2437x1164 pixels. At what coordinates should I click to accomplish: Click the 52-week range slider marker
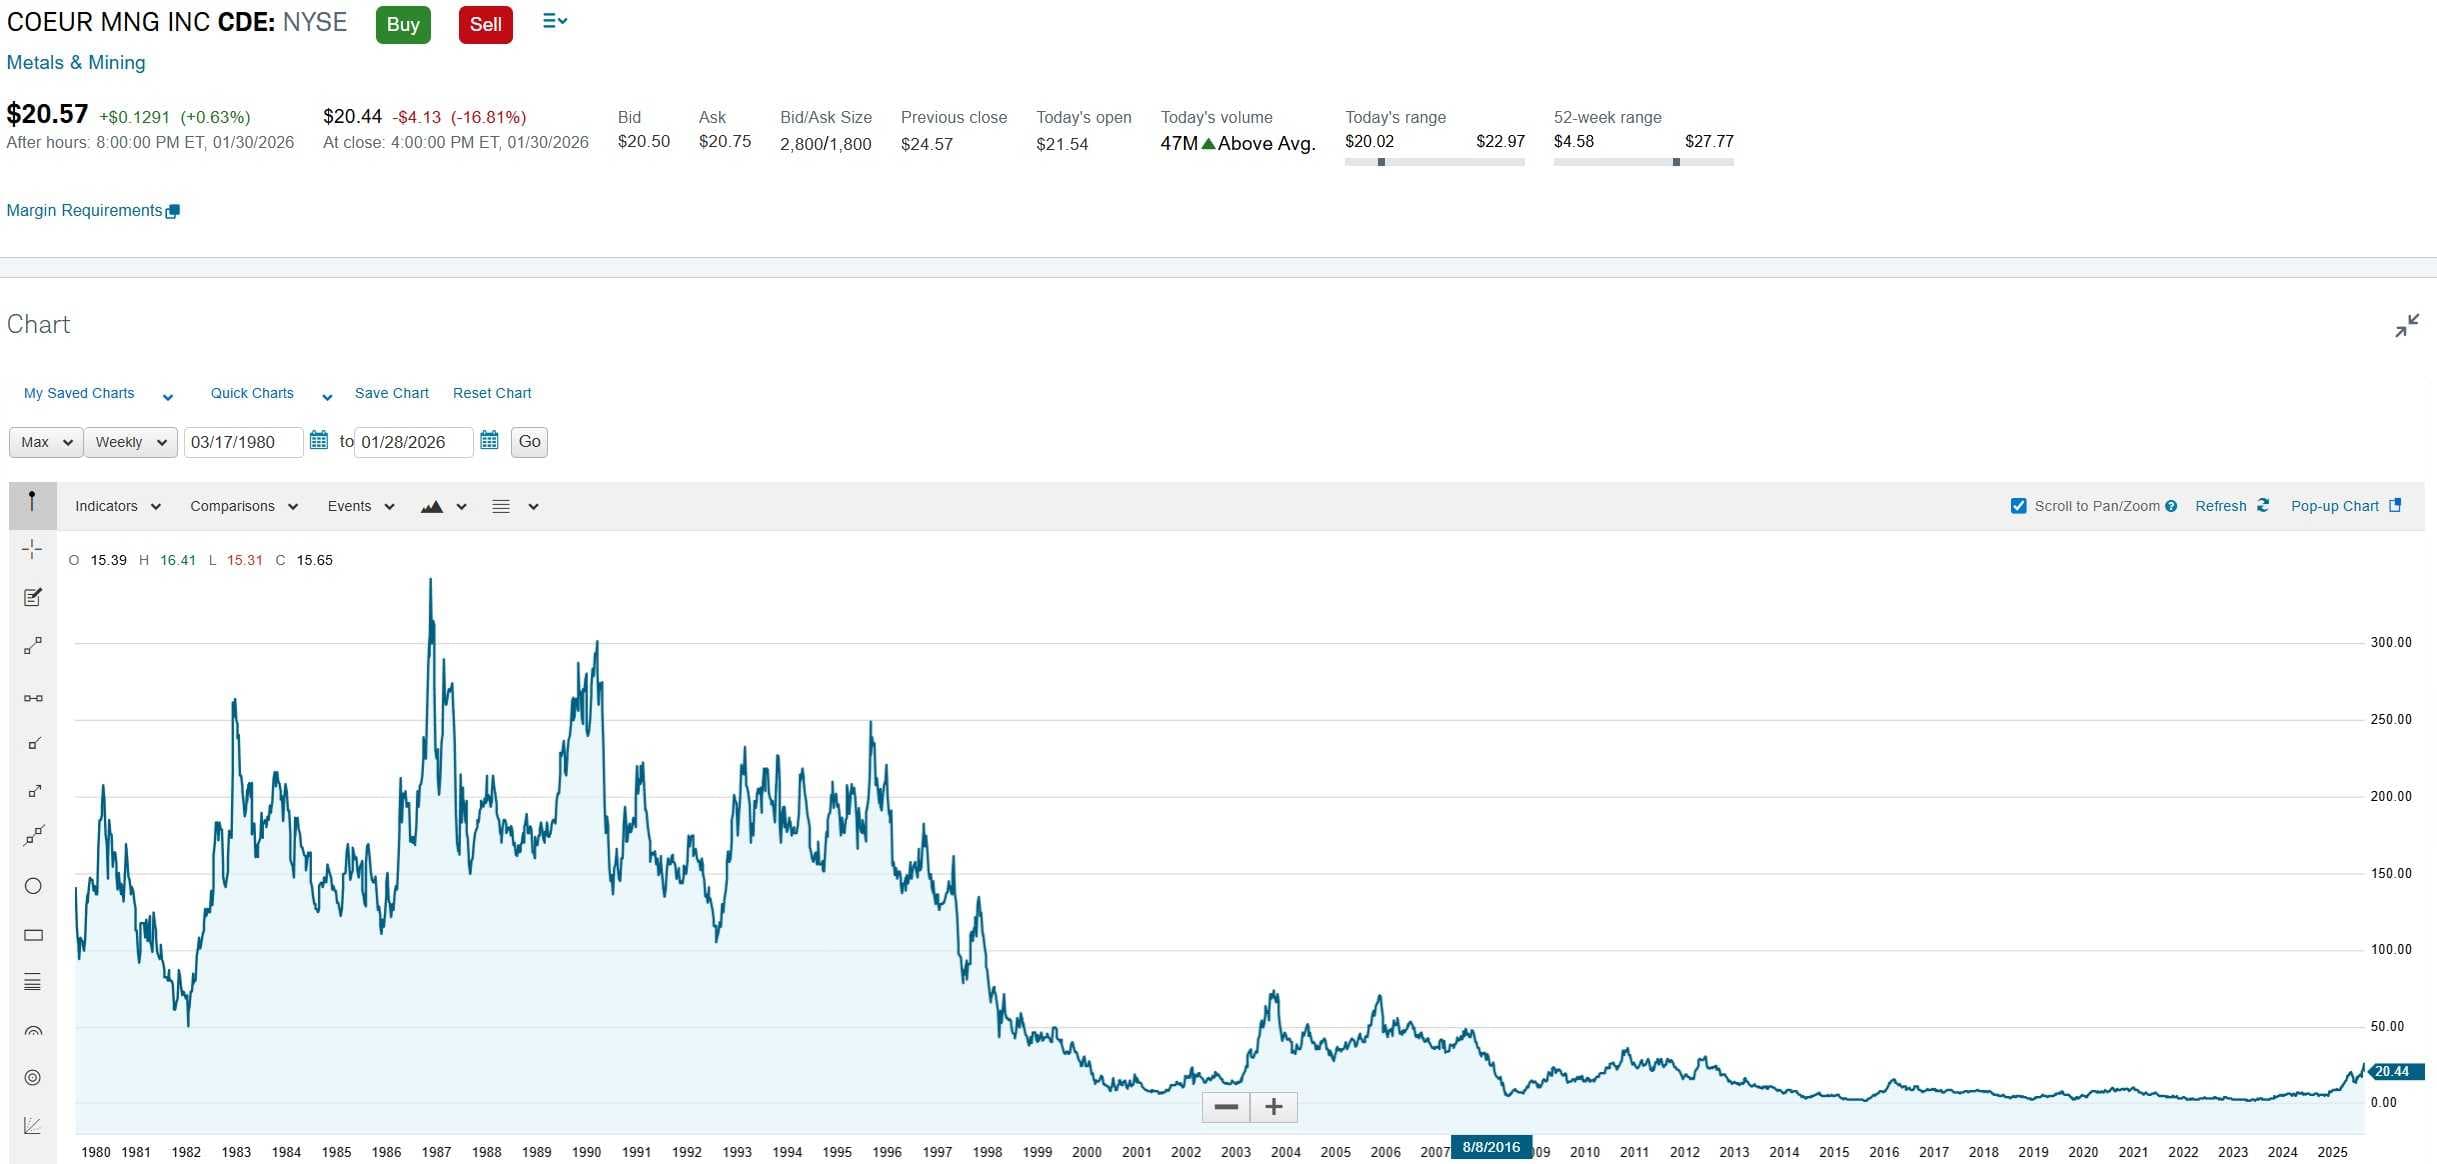pyautogui.click(x=1676, y=162)
